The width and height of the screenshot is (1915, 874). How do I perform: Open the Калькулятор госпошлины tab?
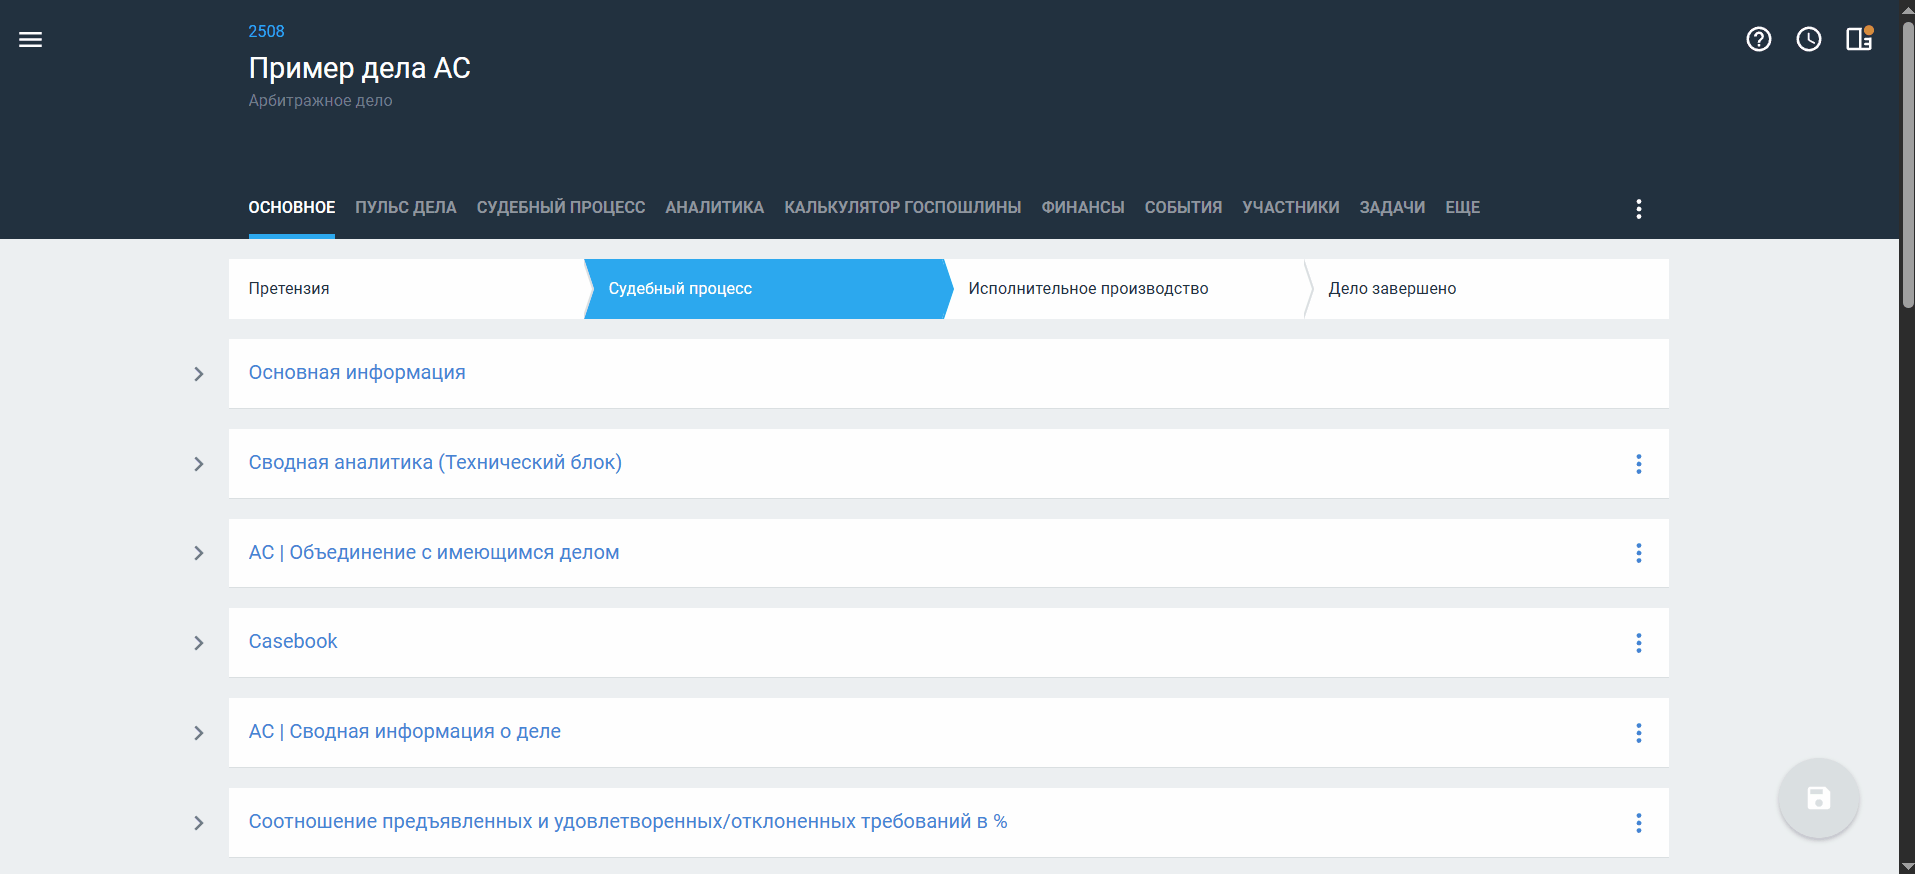(902, 207)
